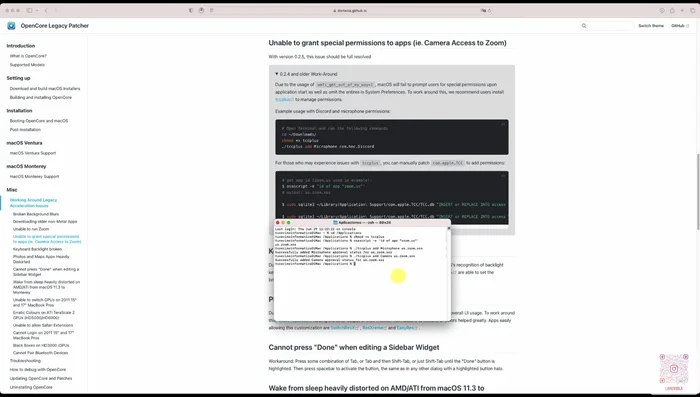Open macOS Ventura Support sidebar link
This screenshot has height=397, width=700.
(x=33, y=153)
